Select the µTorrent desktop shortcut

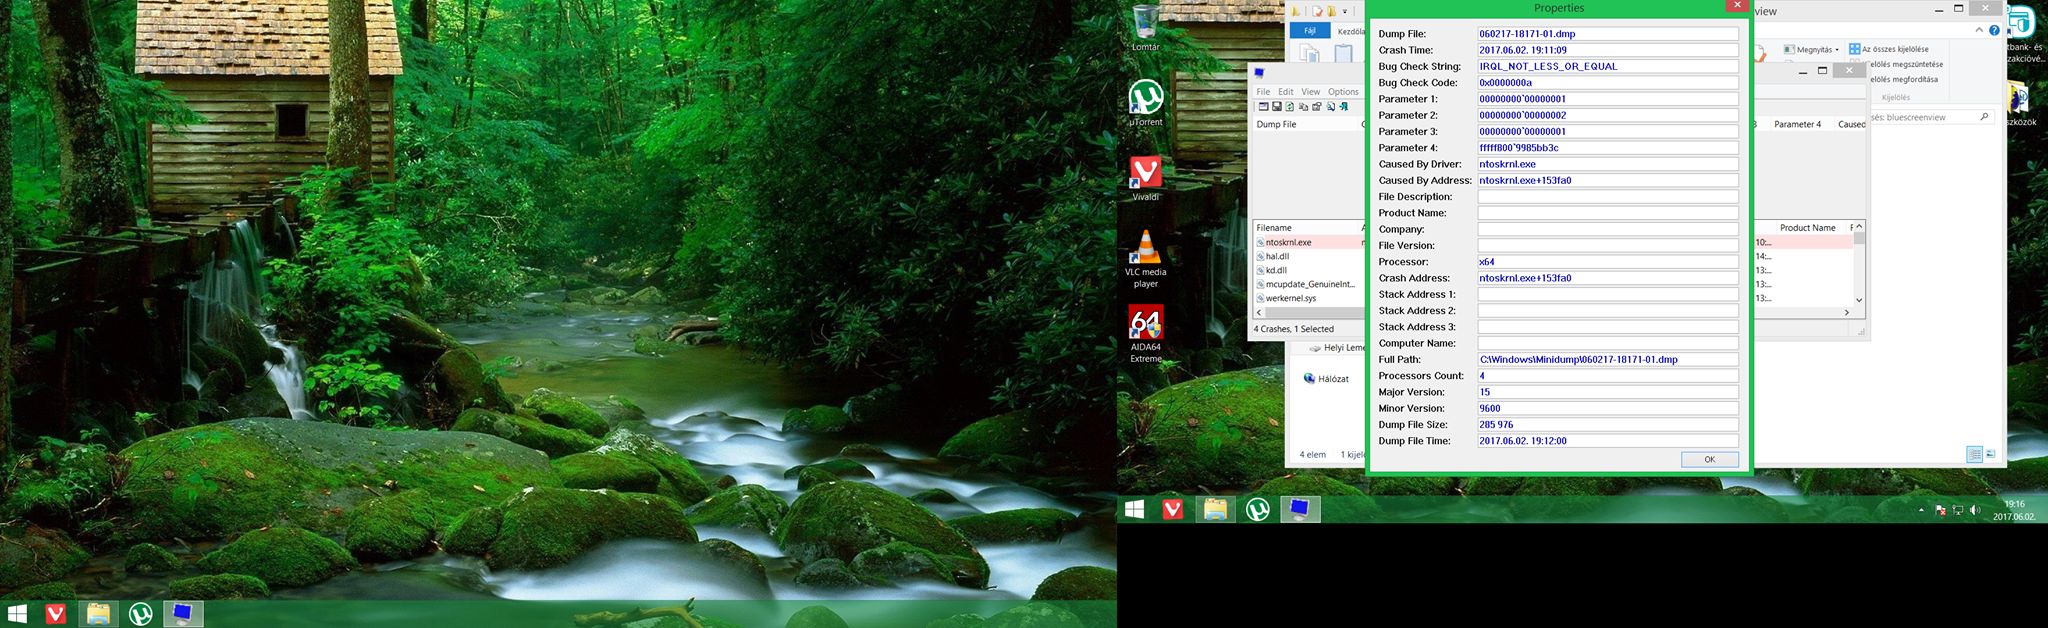pos(1146,102)
